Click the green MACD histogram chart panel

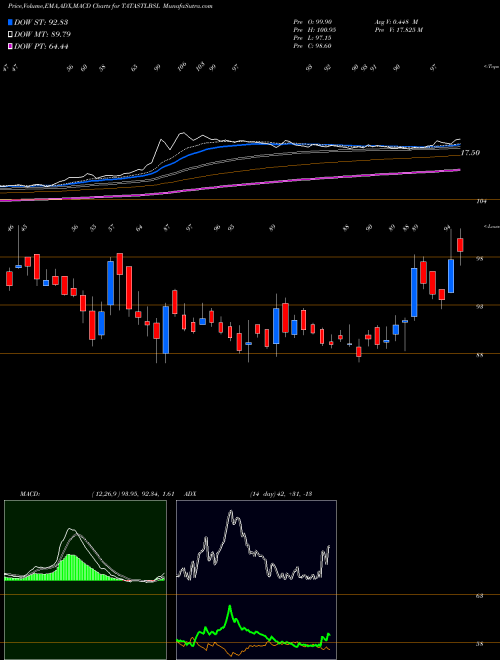[85, 580]
